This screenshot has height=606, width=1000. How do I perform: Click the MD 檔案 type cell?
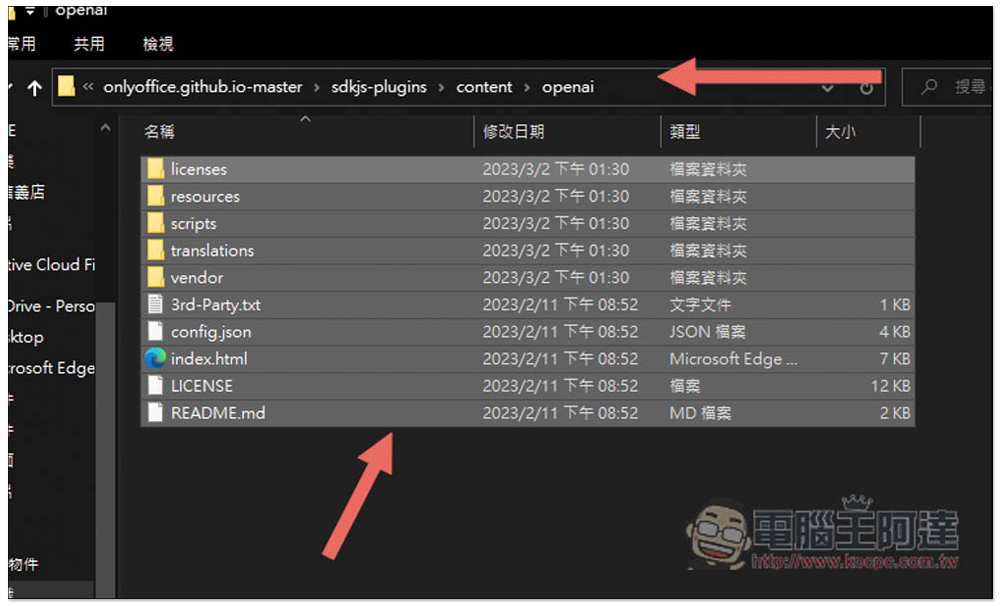[x=700, y=413]
